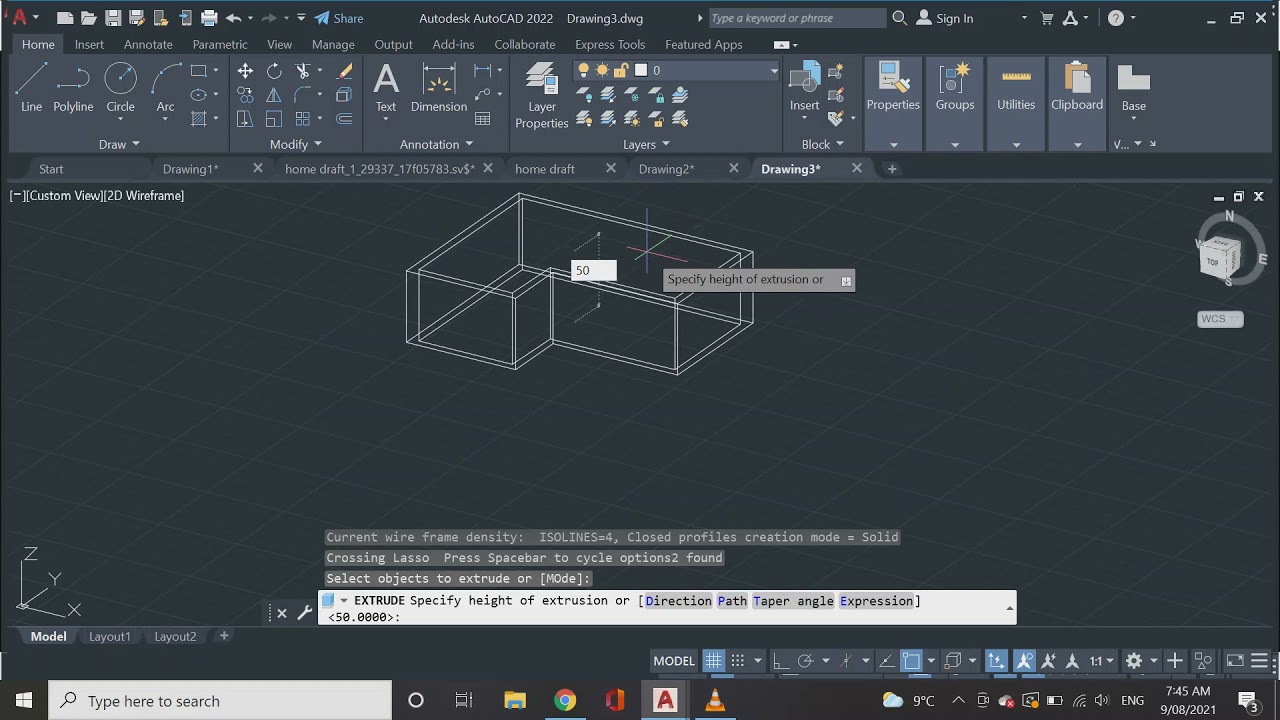Select the Line tool in Draw panel
1280x720 pixels.
click(x=31, y=87)
